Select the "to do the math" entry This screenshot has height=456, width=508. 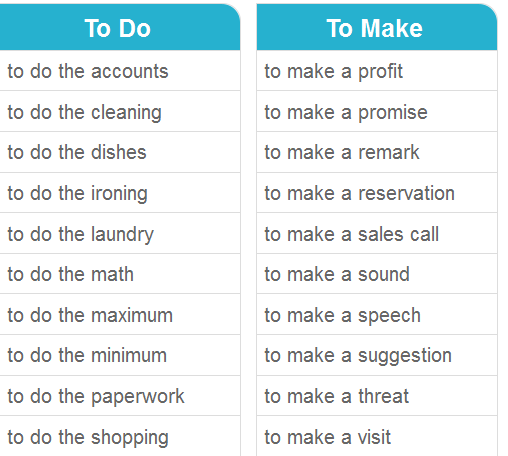(120, 274)
